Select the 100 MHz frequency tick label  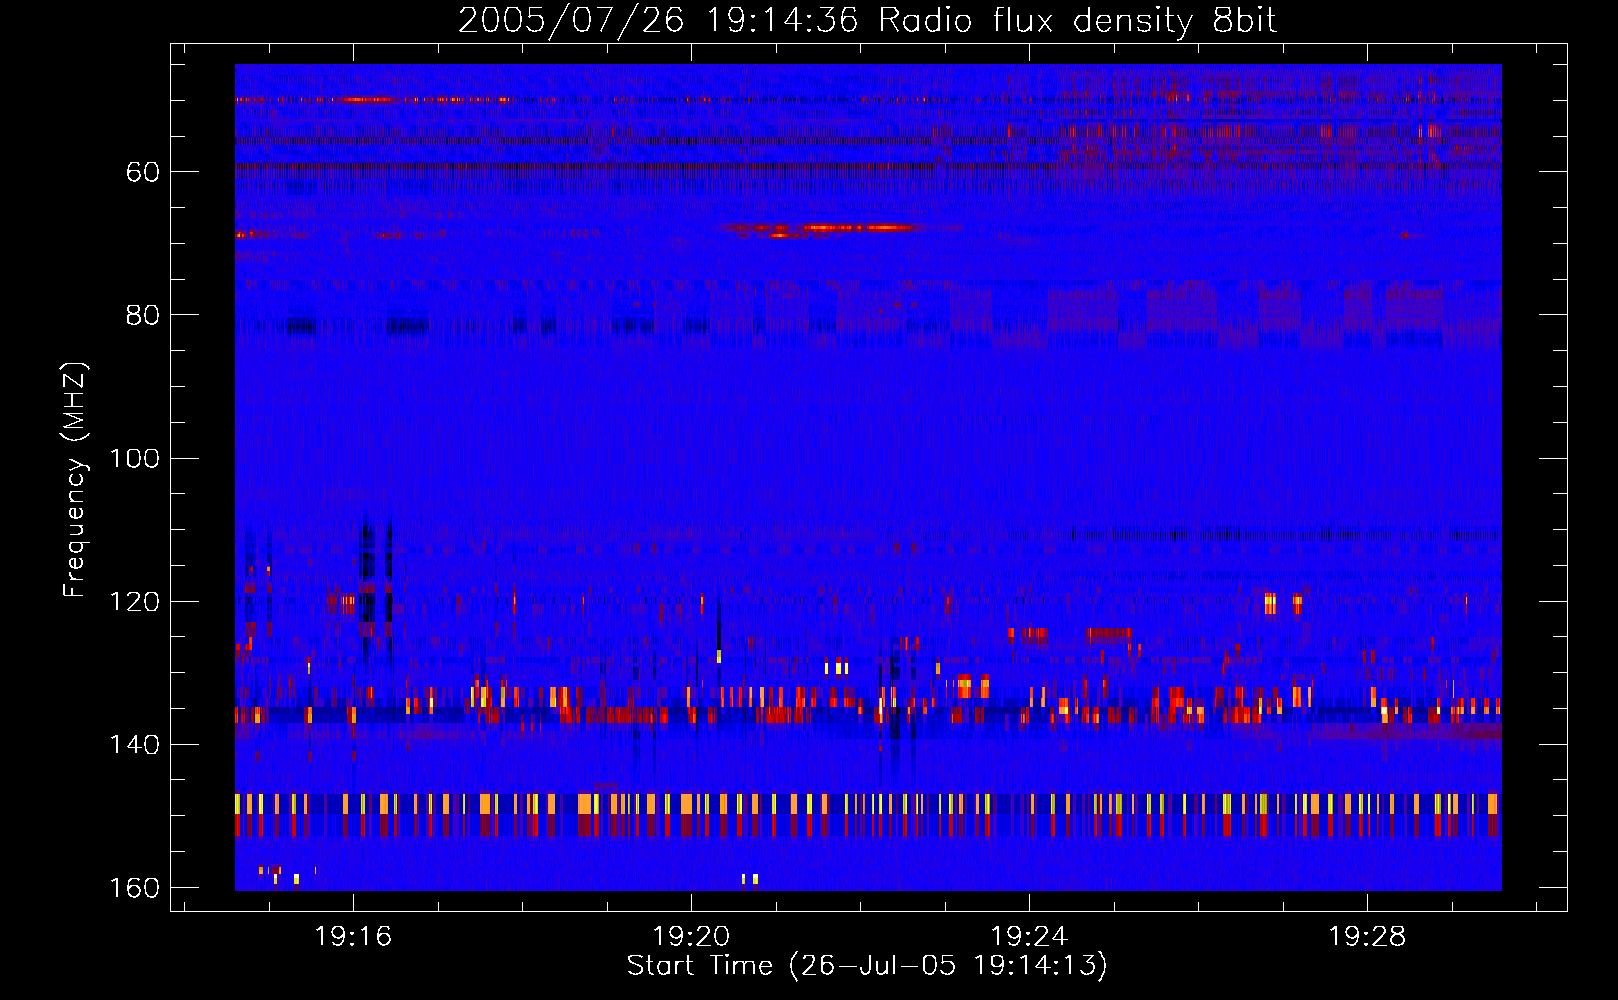pos(135,459)
